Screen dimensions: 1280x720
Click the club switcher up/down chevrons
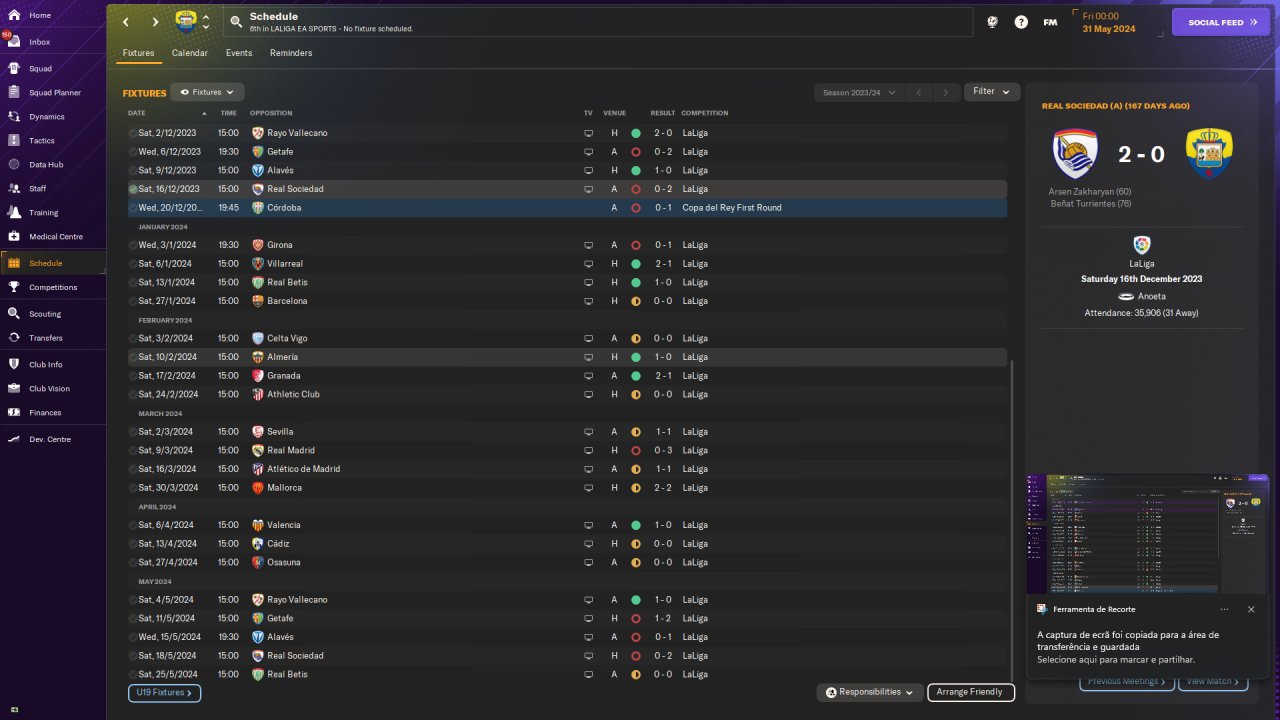pyautogui.click(x=206, y=22)
